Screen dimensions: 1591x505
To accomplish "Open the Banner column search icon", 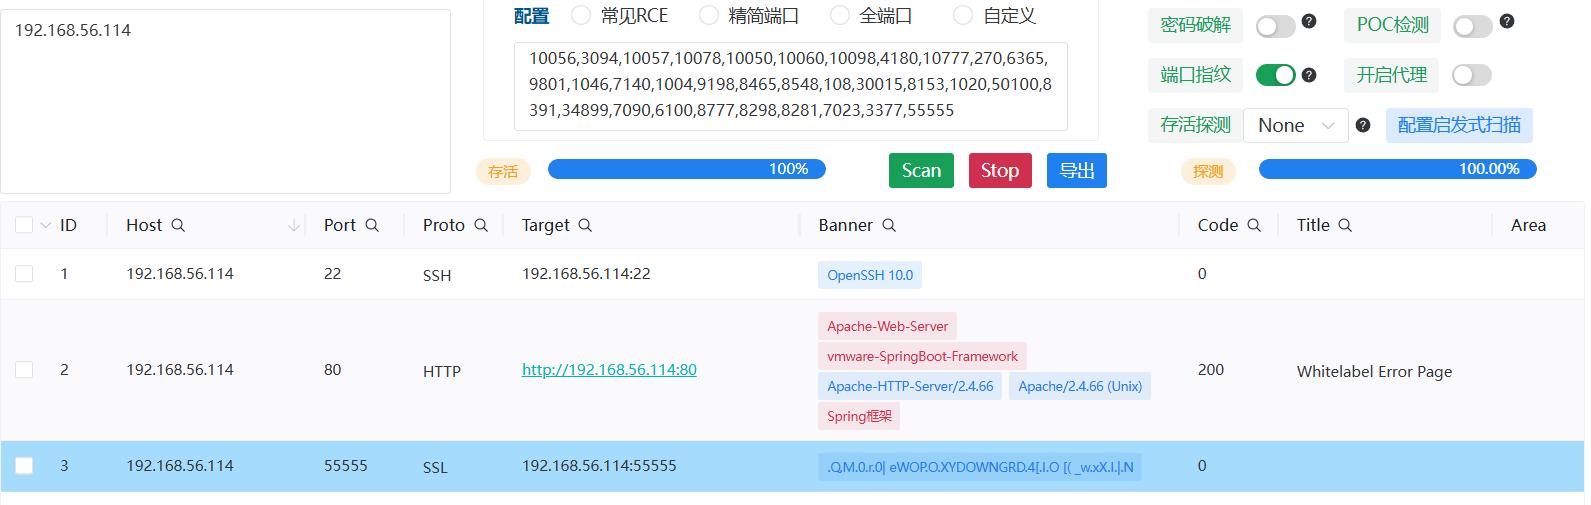I will click(x=889, y=226).
